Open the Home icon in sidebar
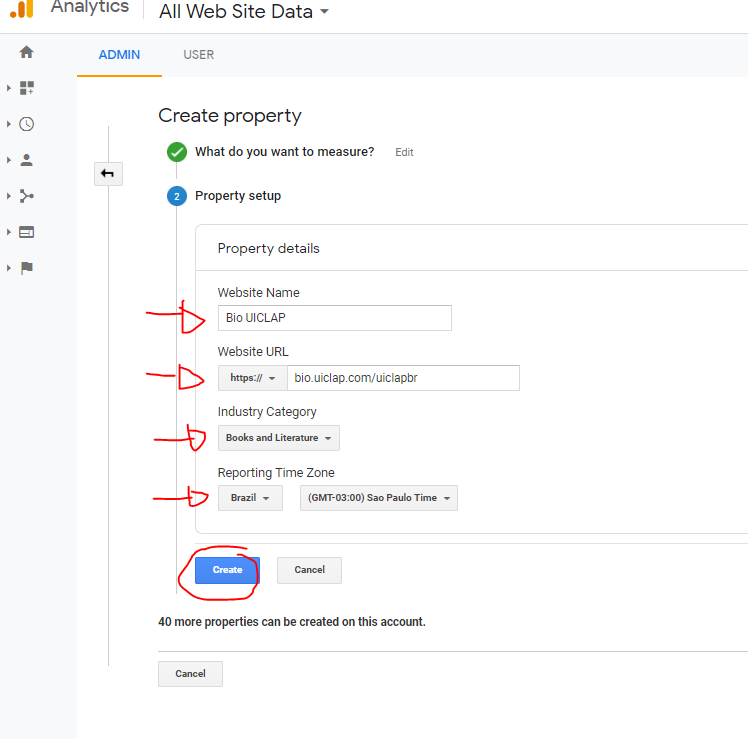Image resolution: width=748 pixels, height=739 pixels. (x=27, y=52)
